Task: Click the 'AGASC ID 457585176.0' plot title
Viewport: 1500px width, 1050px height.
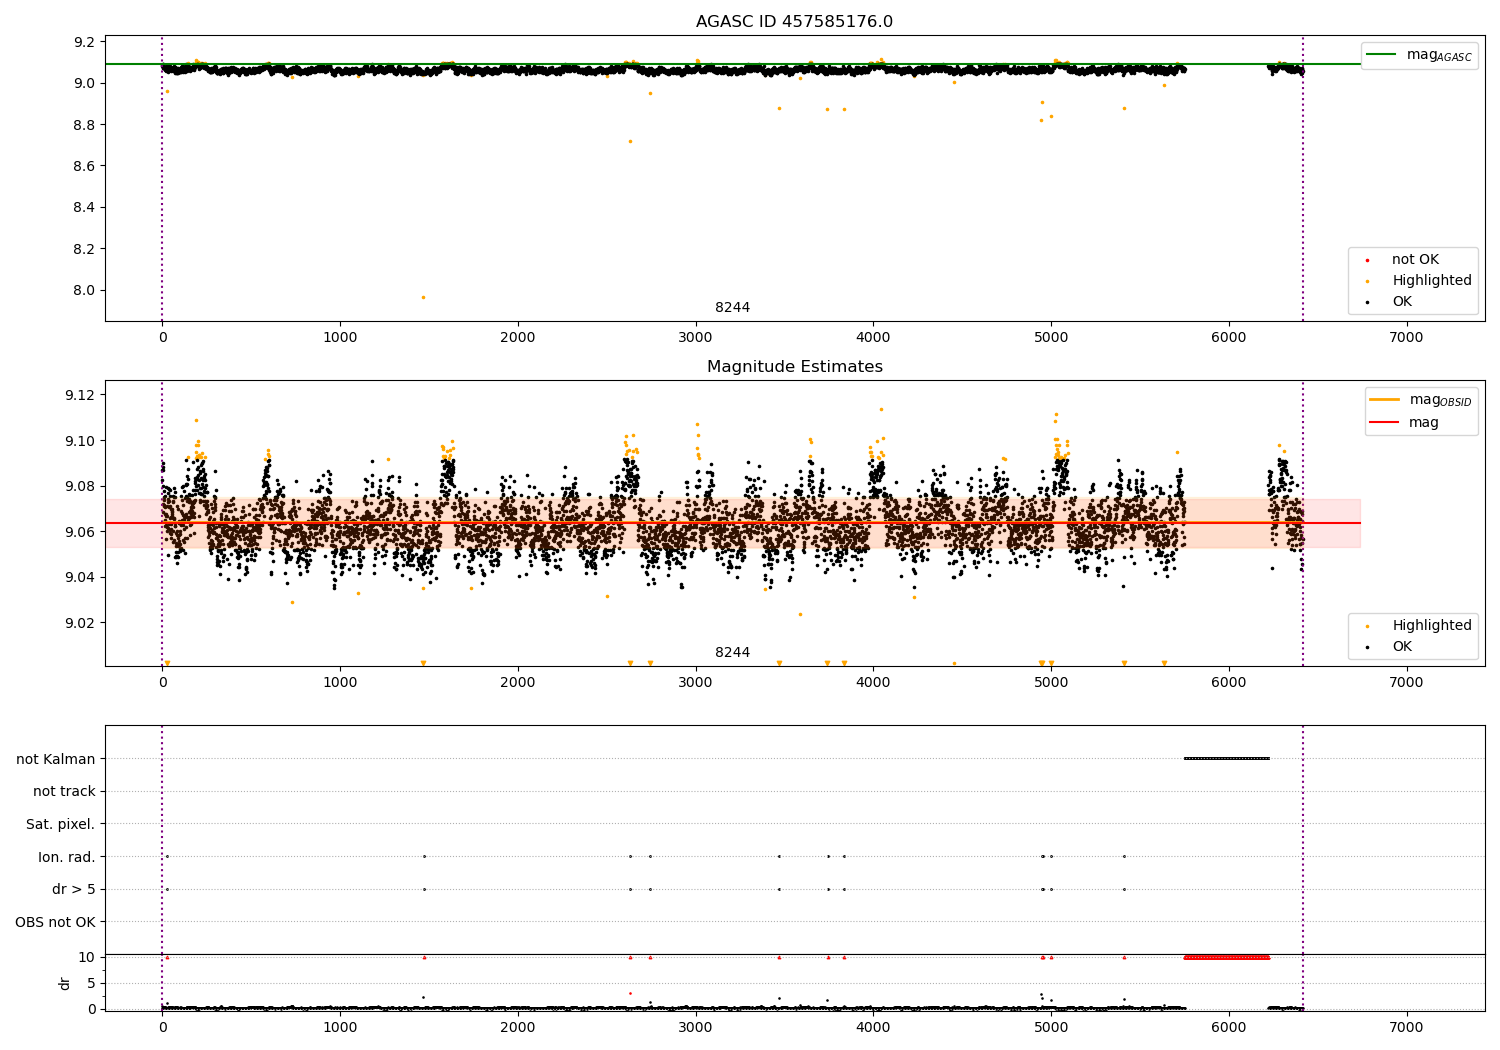Action: 794,22
